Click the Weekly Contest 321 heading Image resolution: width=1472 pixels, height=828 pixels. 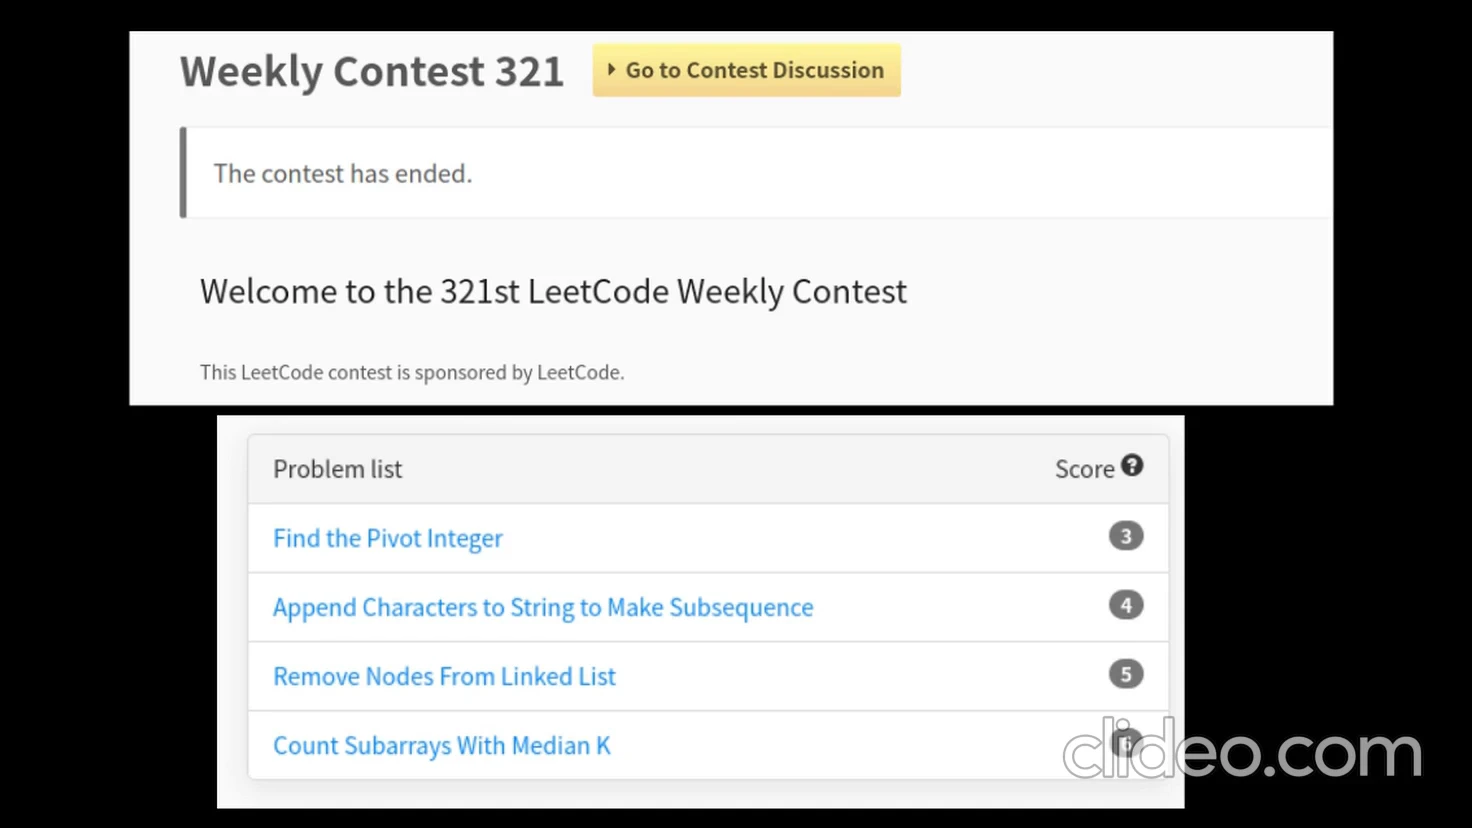tap(372, 72)
